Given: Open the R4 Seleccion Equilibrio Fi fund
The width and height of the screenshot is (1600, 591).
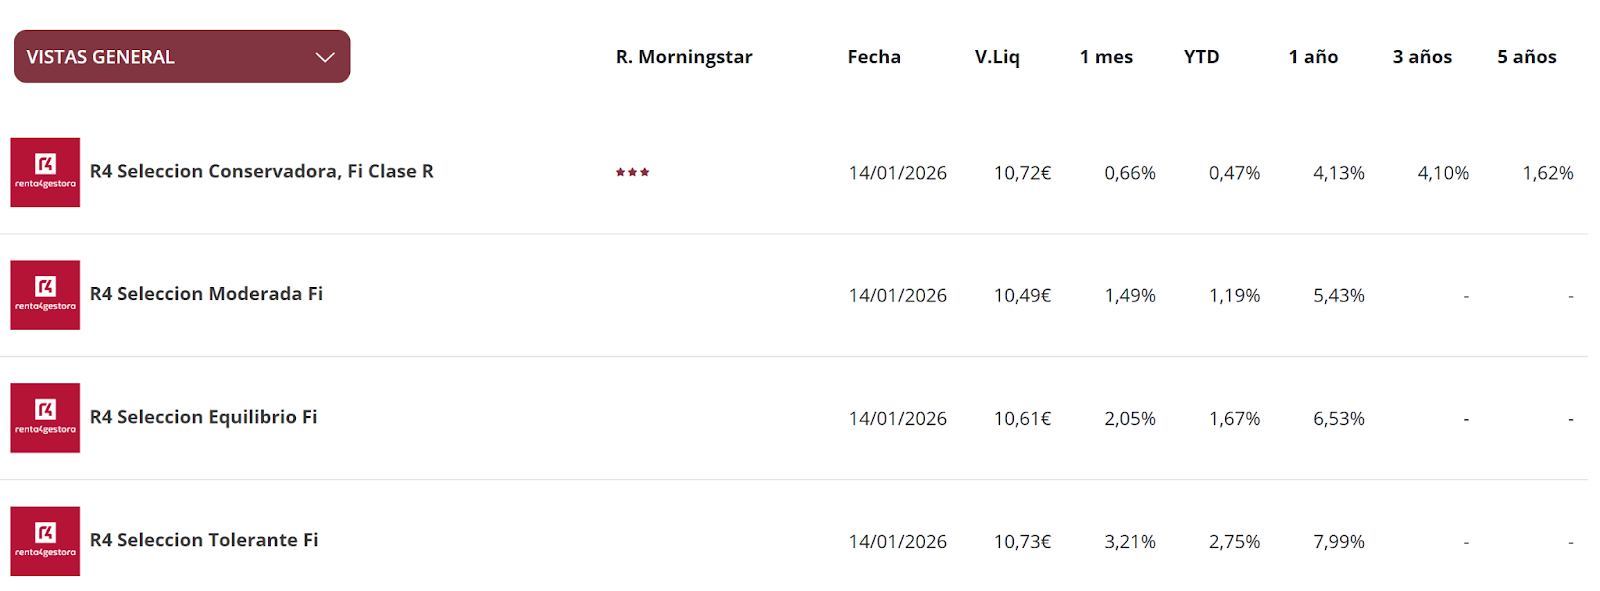Looking at the screenshot, I should click(x=203, y=417).
